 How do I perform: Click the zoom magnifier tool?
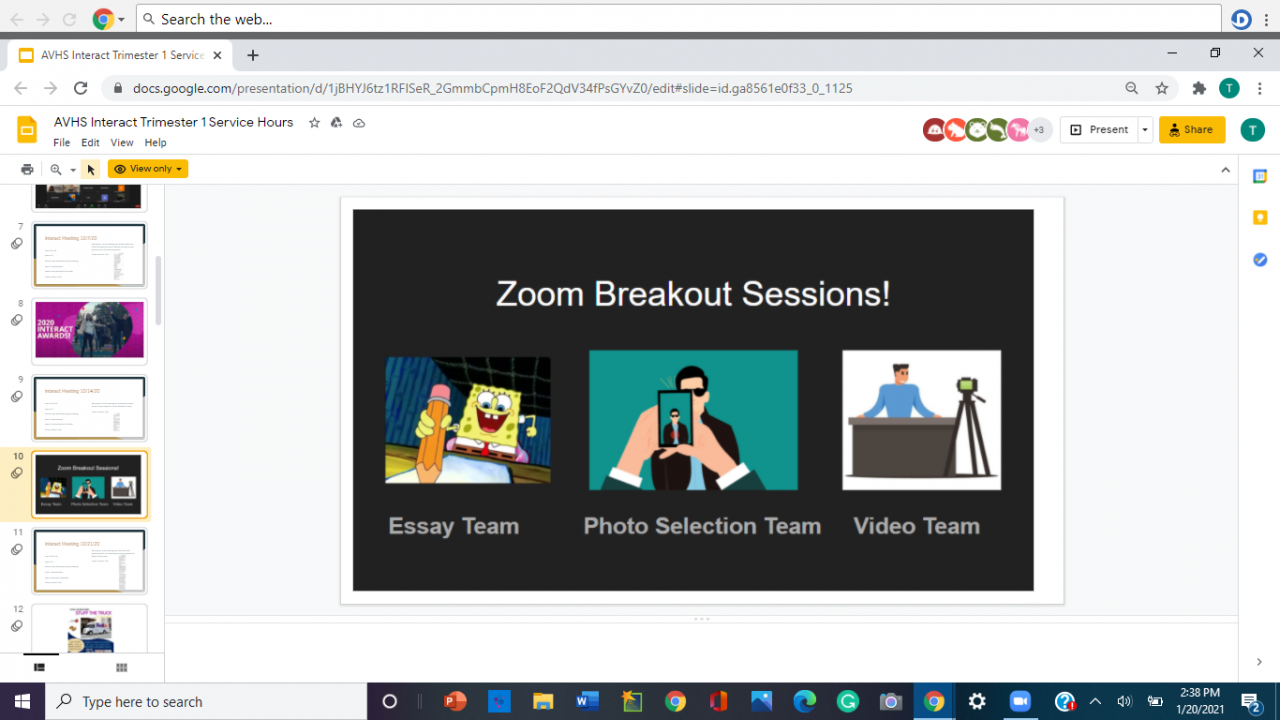tap(56, 169)
